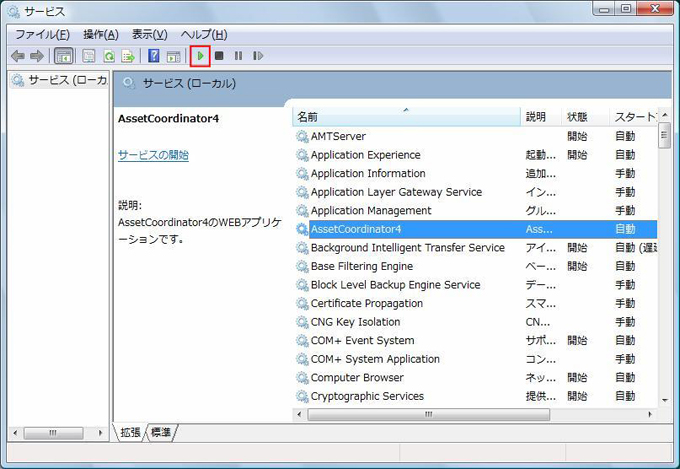680x469 pixels.
Task: Open Help with the question mark icon
Action: point(154,56)
